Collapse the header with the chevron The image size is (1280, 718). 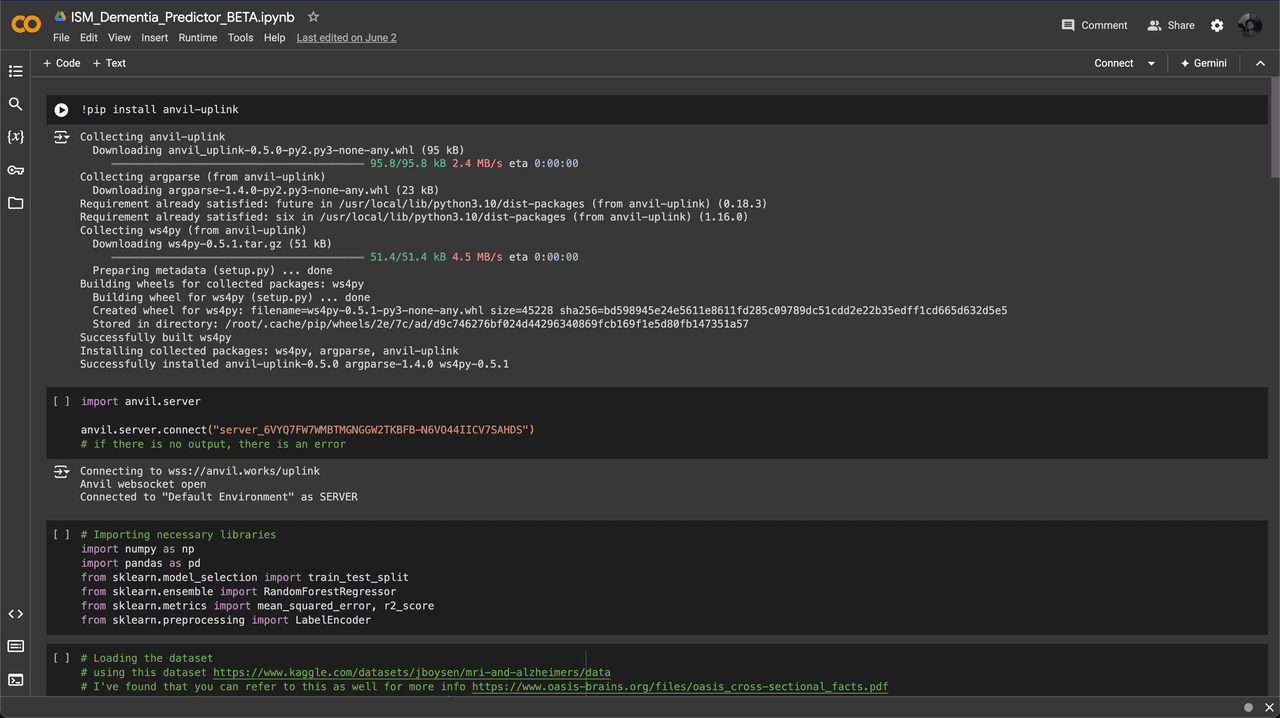tap(1260, 63)
